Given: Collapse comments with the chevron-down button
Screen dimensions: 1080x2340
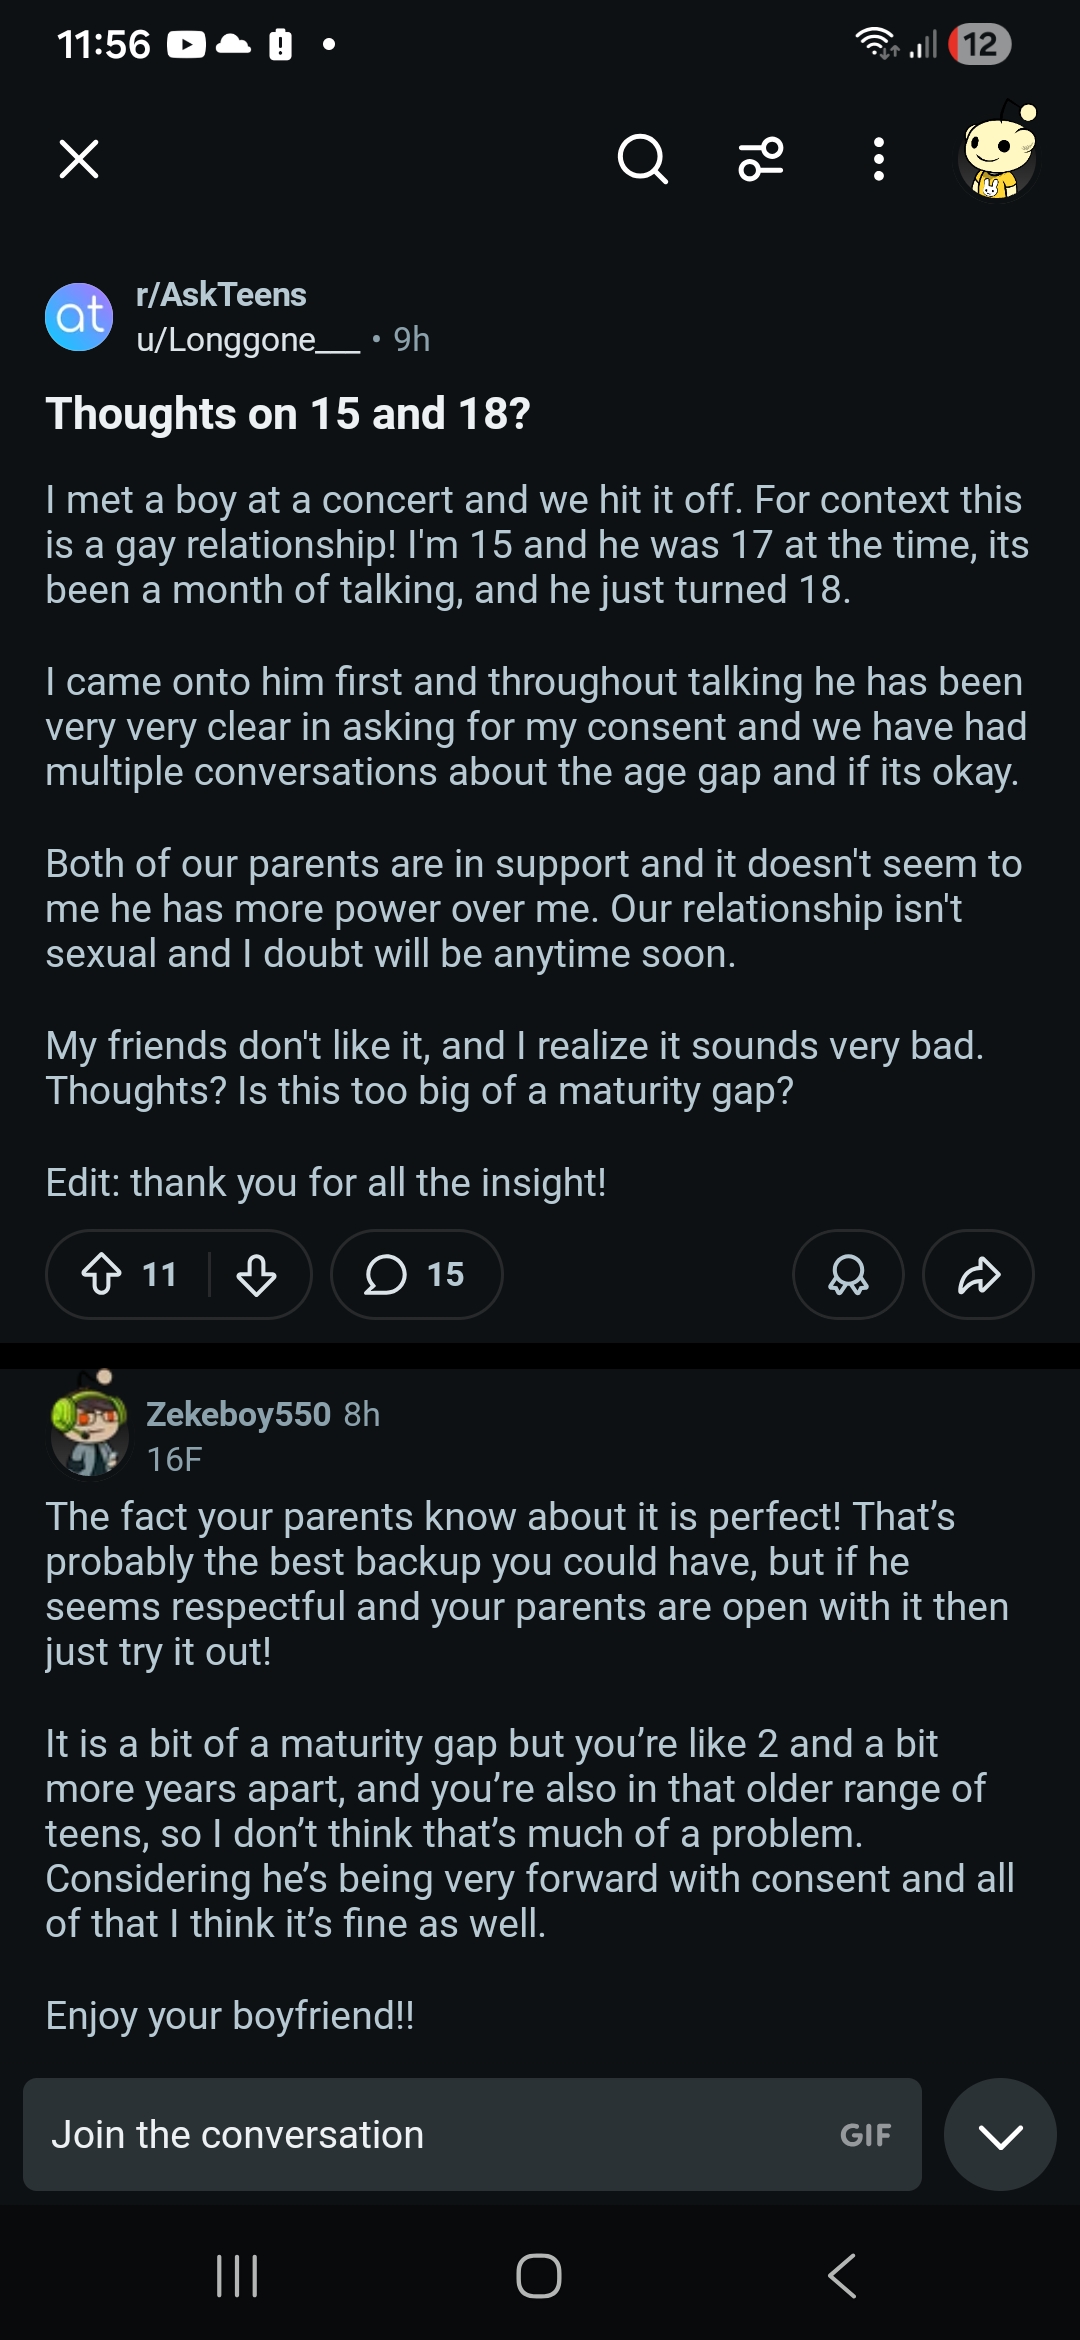Looking at the screenshot, I should click(1000, 2134).
